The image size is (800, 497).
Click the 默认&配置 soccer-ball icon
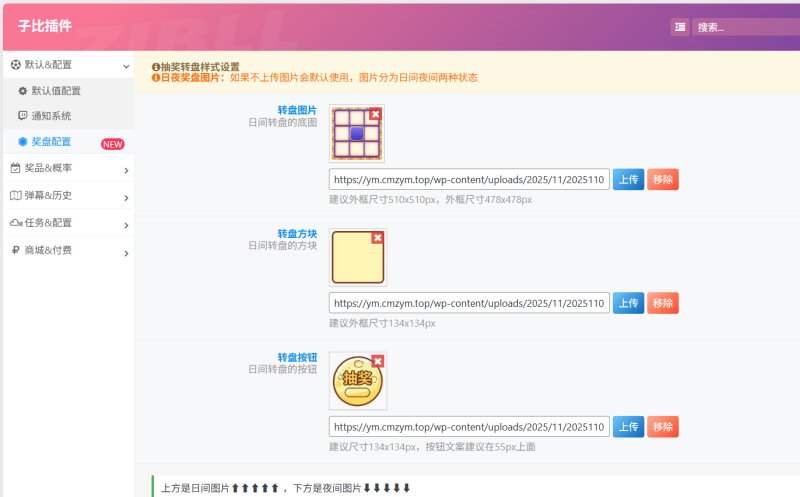tap(16, 65)
